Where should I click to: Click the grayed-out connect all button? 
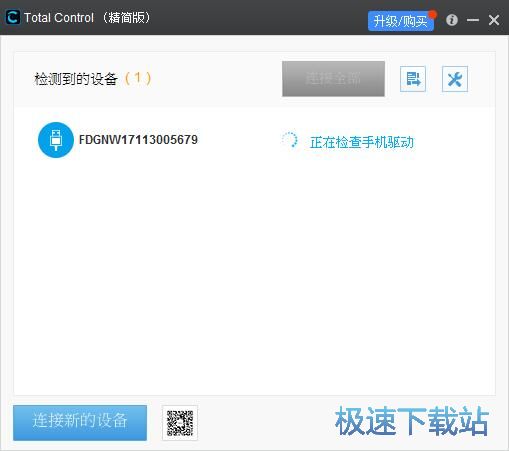333,79
